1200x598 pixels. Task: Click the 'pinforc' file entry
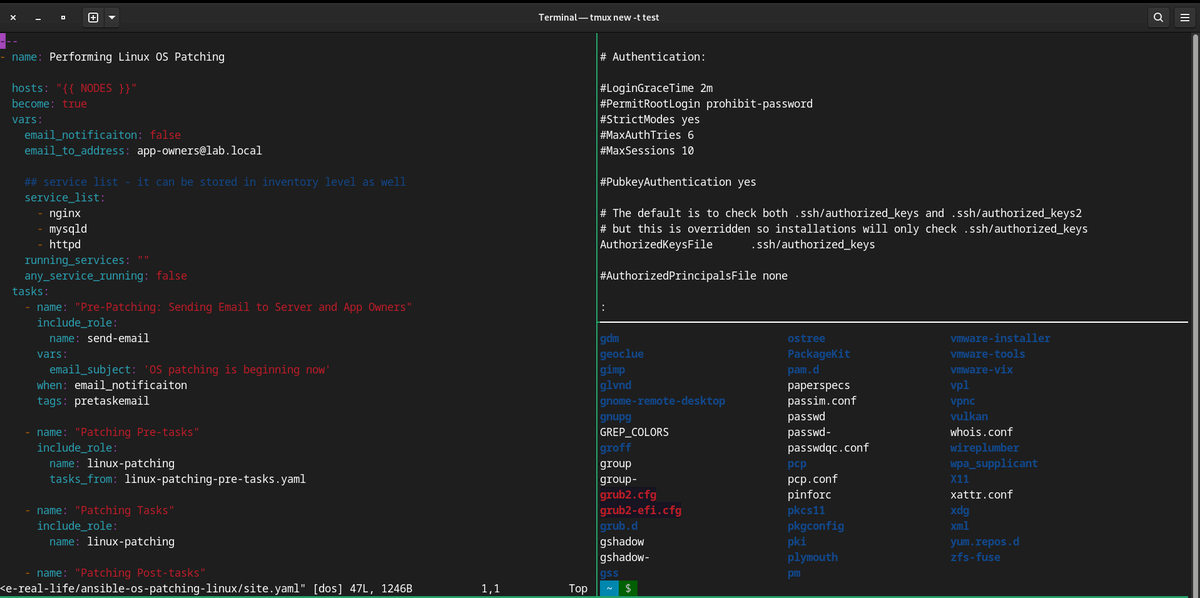810,495
